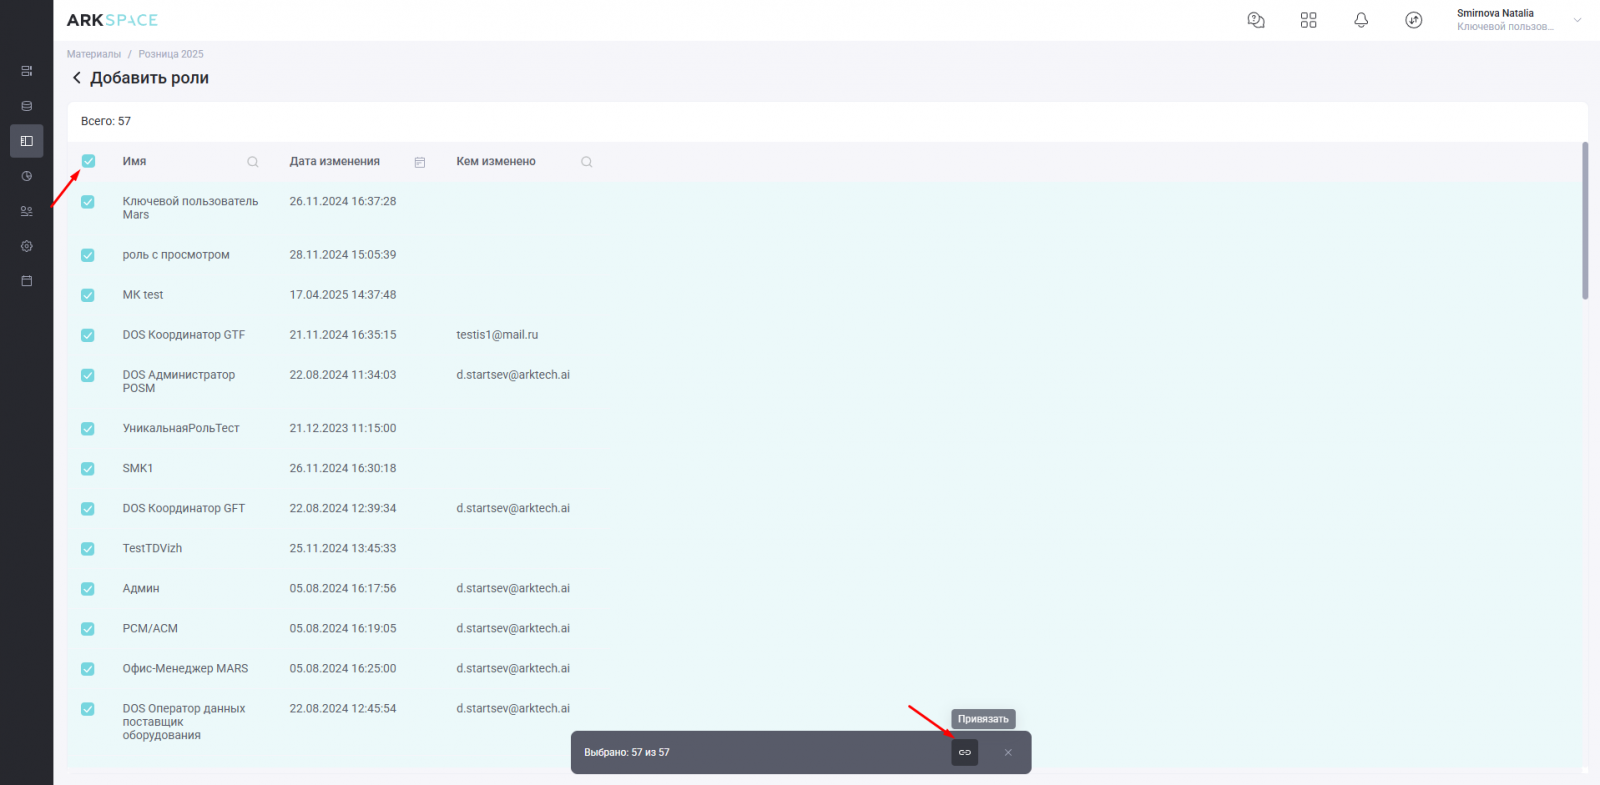Image resolution: width=1600 pixels, height=785 pixels.
Task: Uncheck TestTDVizh row checkbox
Action: pyautogui.click(x=88, y=548)
